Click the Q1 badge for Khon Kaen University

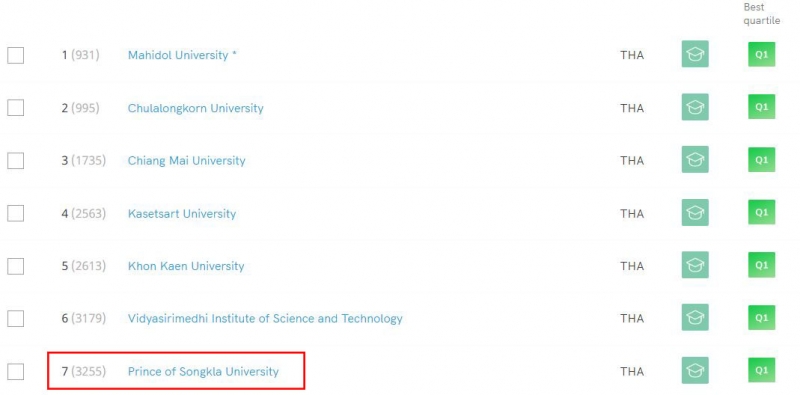pyautogui.click(x=761, y=265)
